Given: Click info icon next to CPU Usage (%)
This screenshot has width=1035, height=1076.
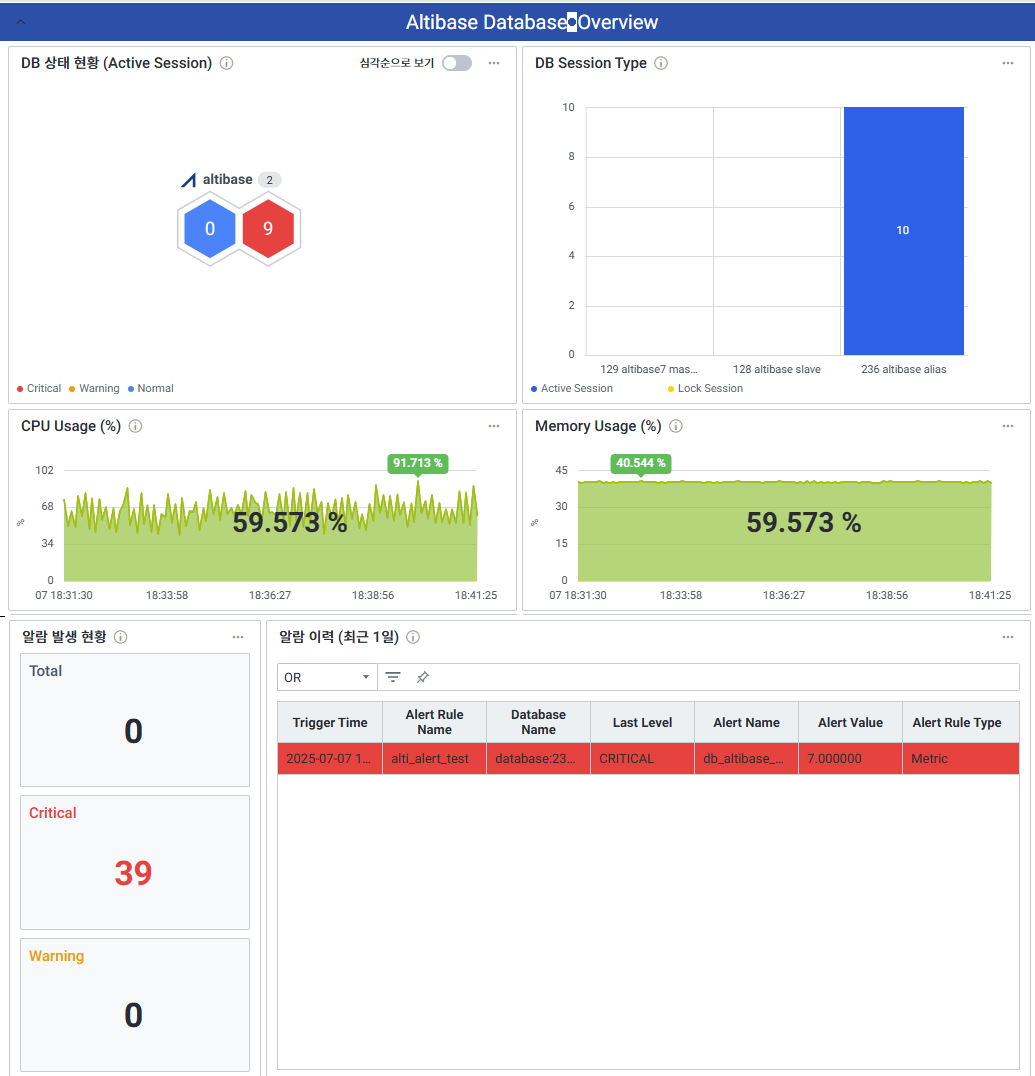Looking at the screenshot, I should point(135,426).
